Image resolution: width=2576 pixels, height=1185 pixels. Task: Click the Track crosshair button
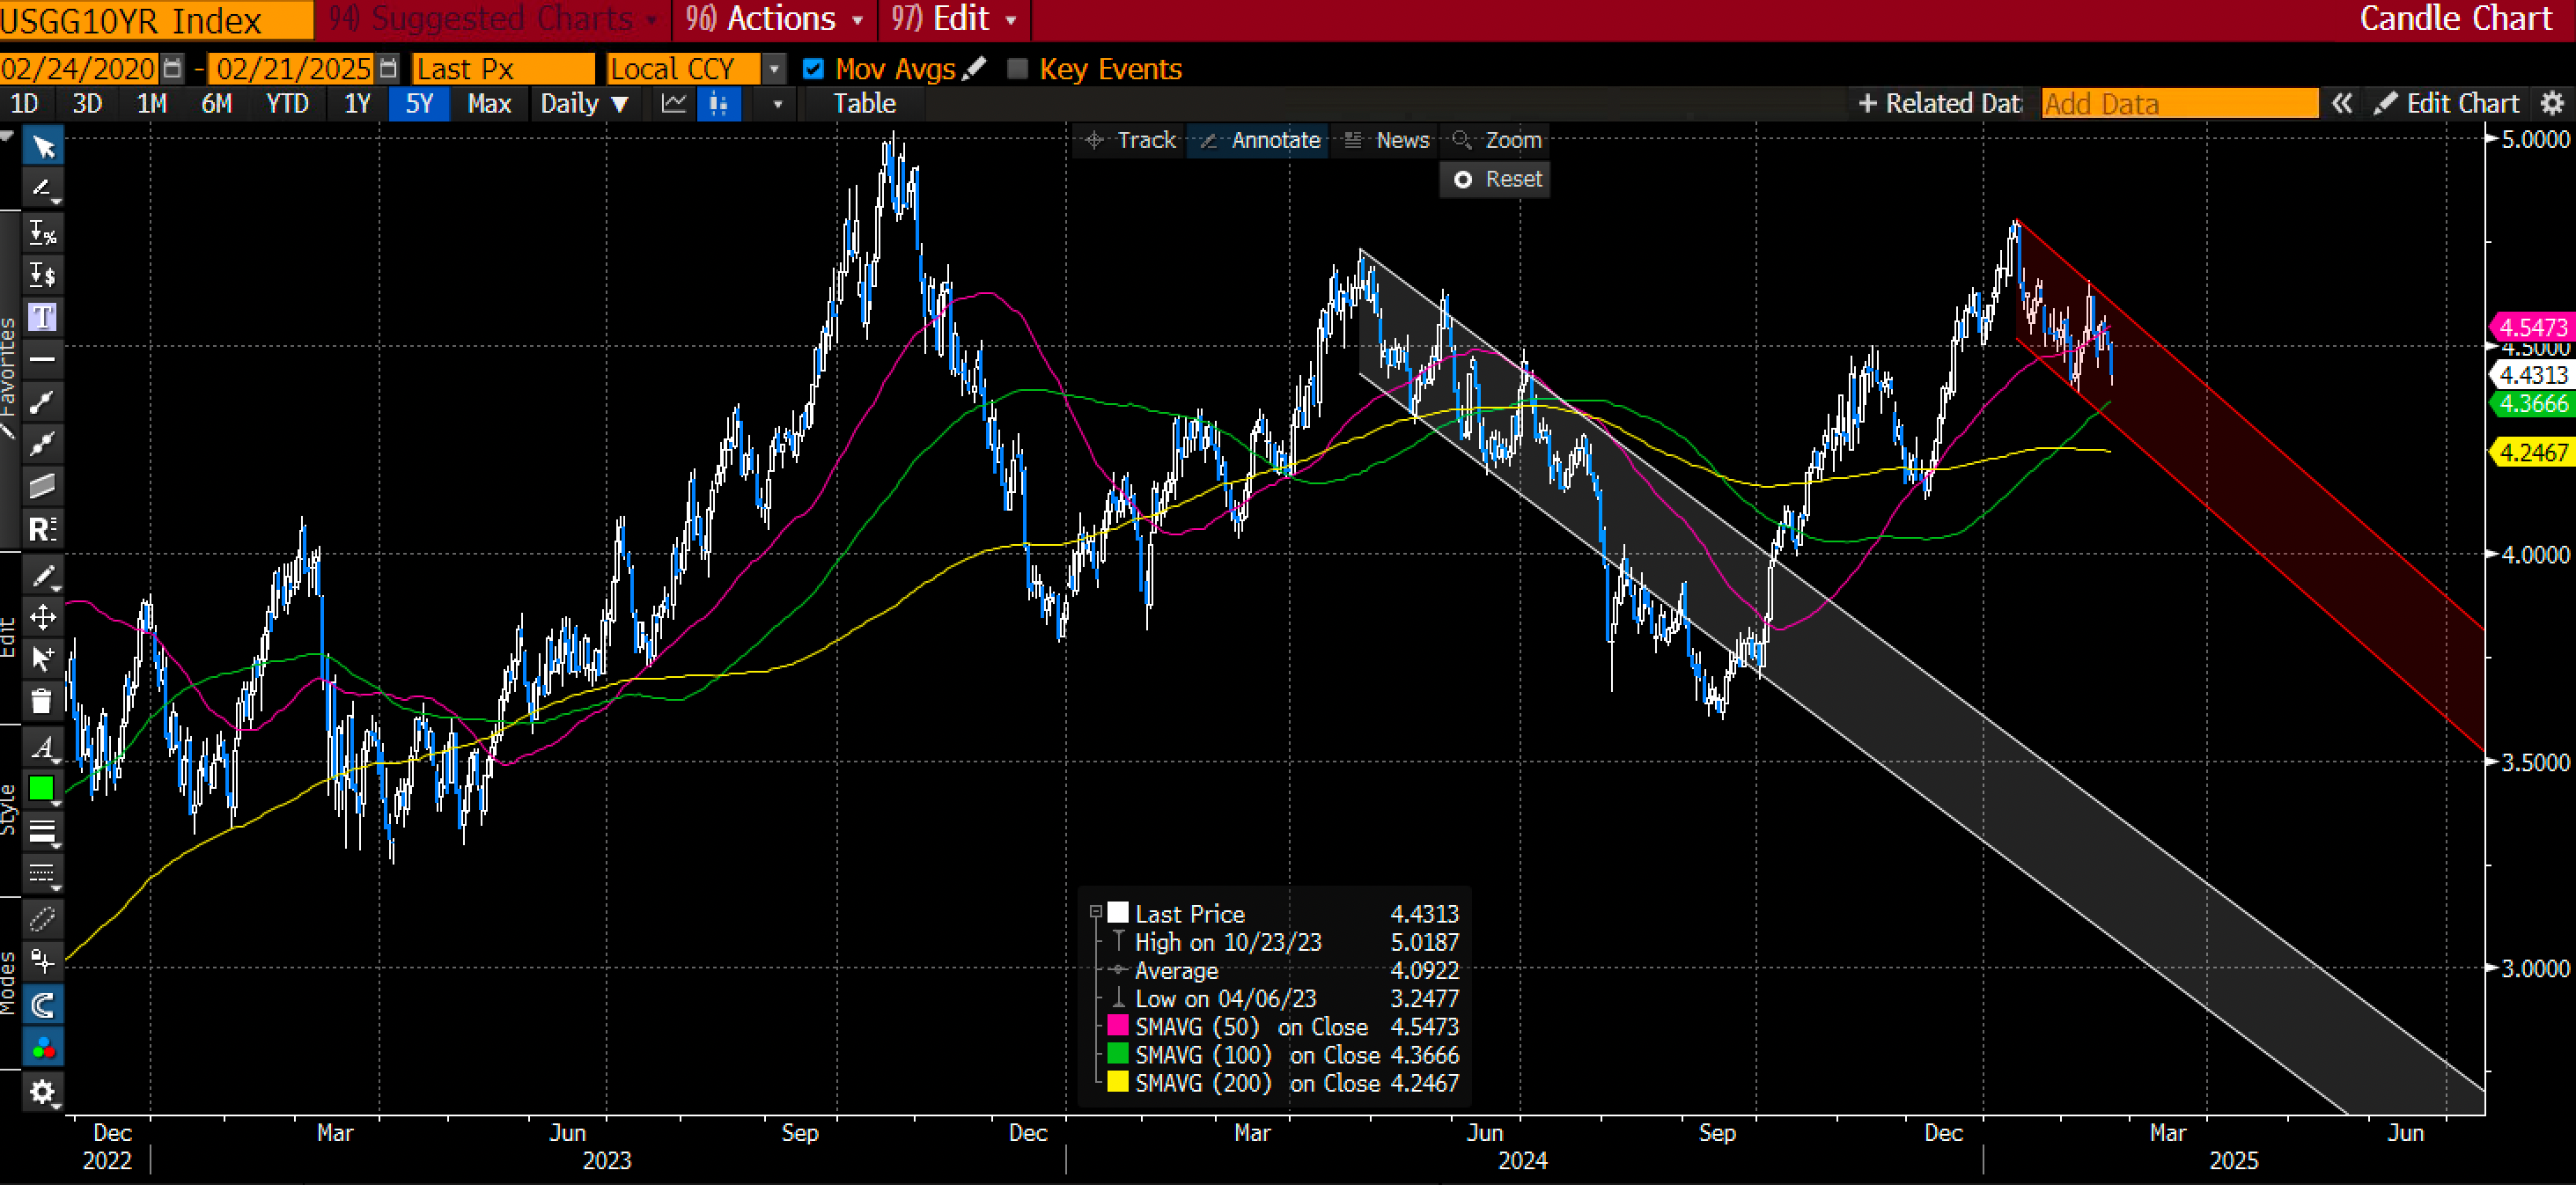(1130, 140)
